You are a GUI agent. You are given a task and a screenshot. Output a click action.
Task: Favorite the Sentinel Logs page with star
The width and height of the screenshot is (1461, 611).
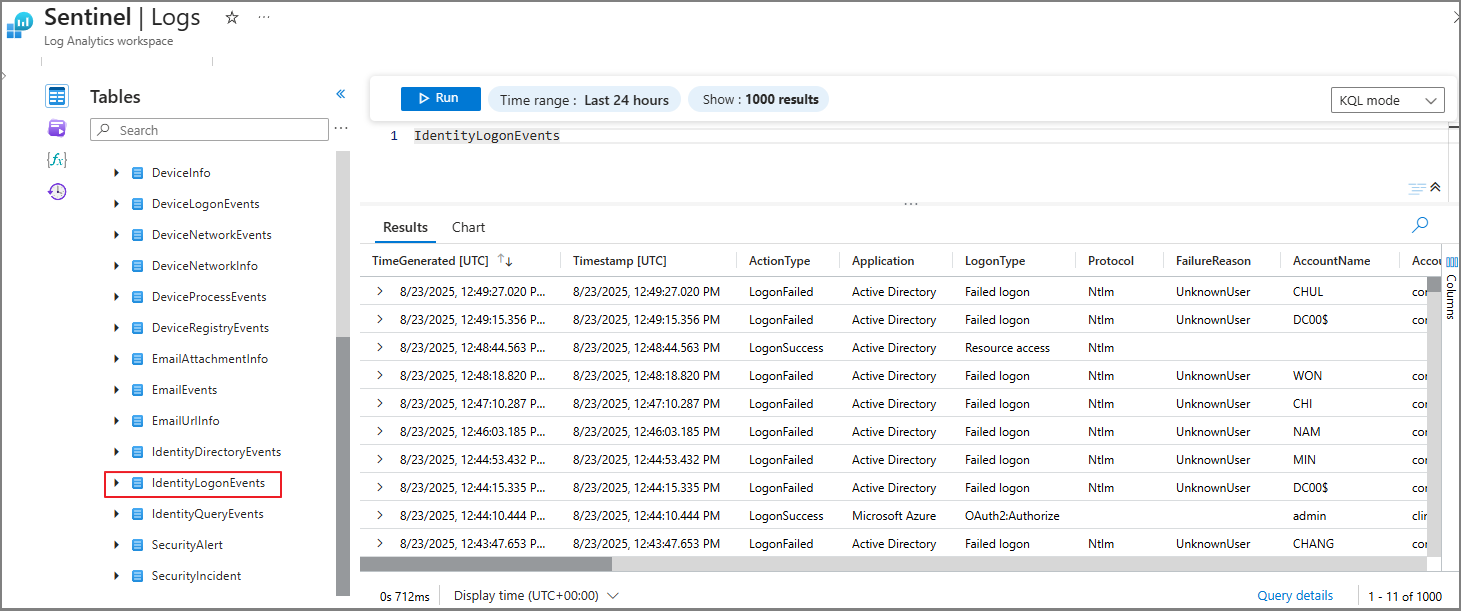point(232,17)
